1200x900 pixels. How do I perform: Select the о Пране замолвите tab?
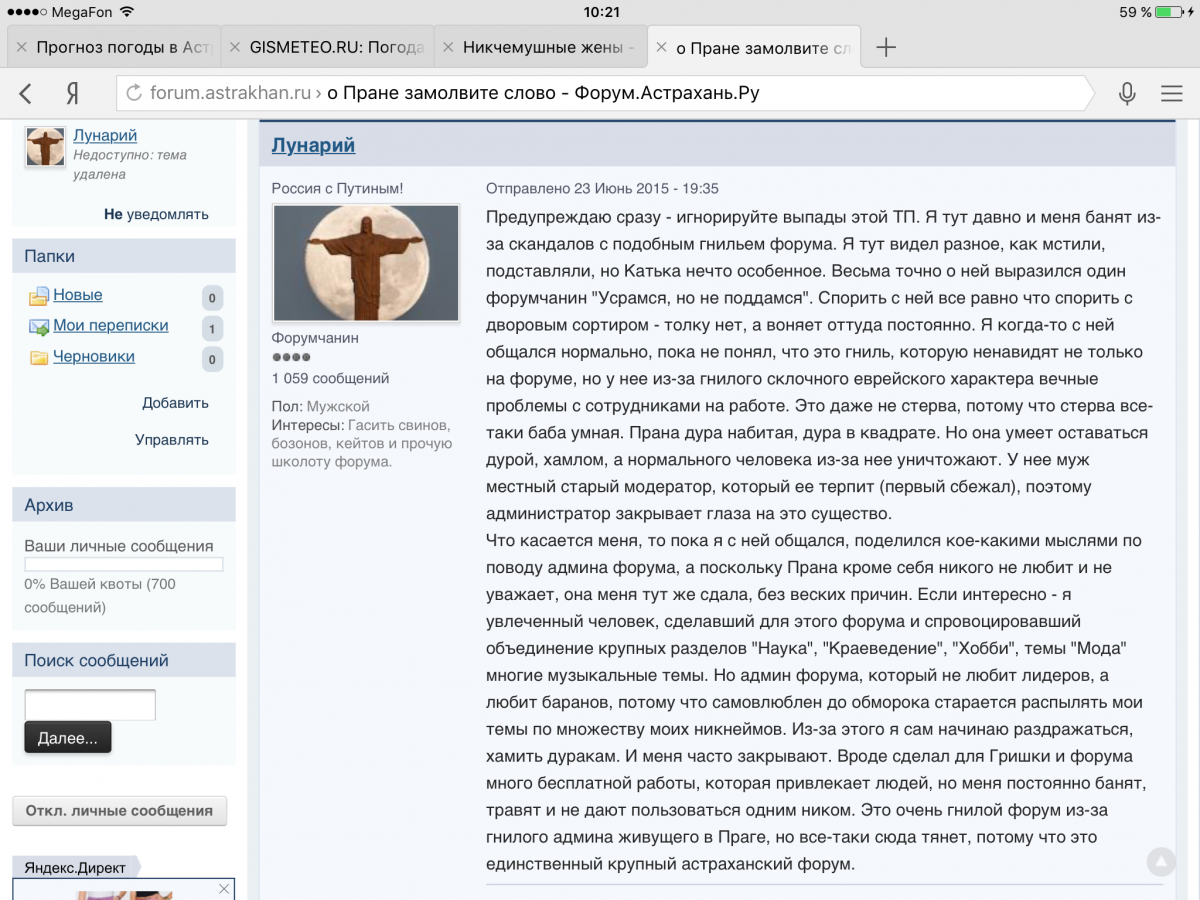(755, 47)
